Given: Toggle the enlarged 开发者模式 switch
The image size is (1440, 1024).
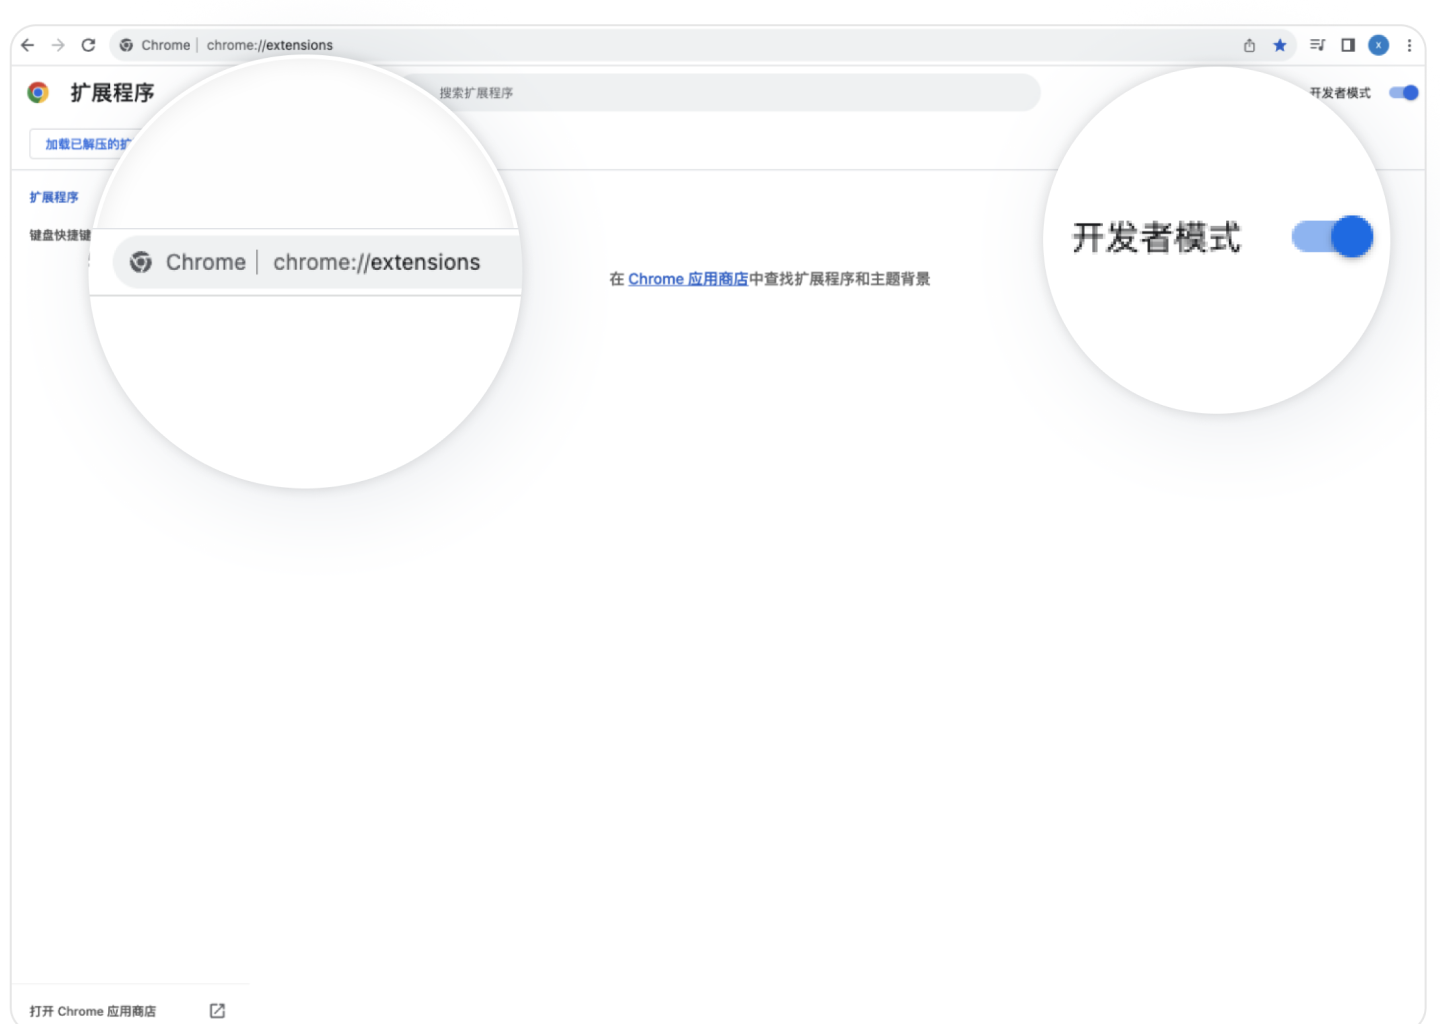Looking at the screenshot, I should point(1332,237).
